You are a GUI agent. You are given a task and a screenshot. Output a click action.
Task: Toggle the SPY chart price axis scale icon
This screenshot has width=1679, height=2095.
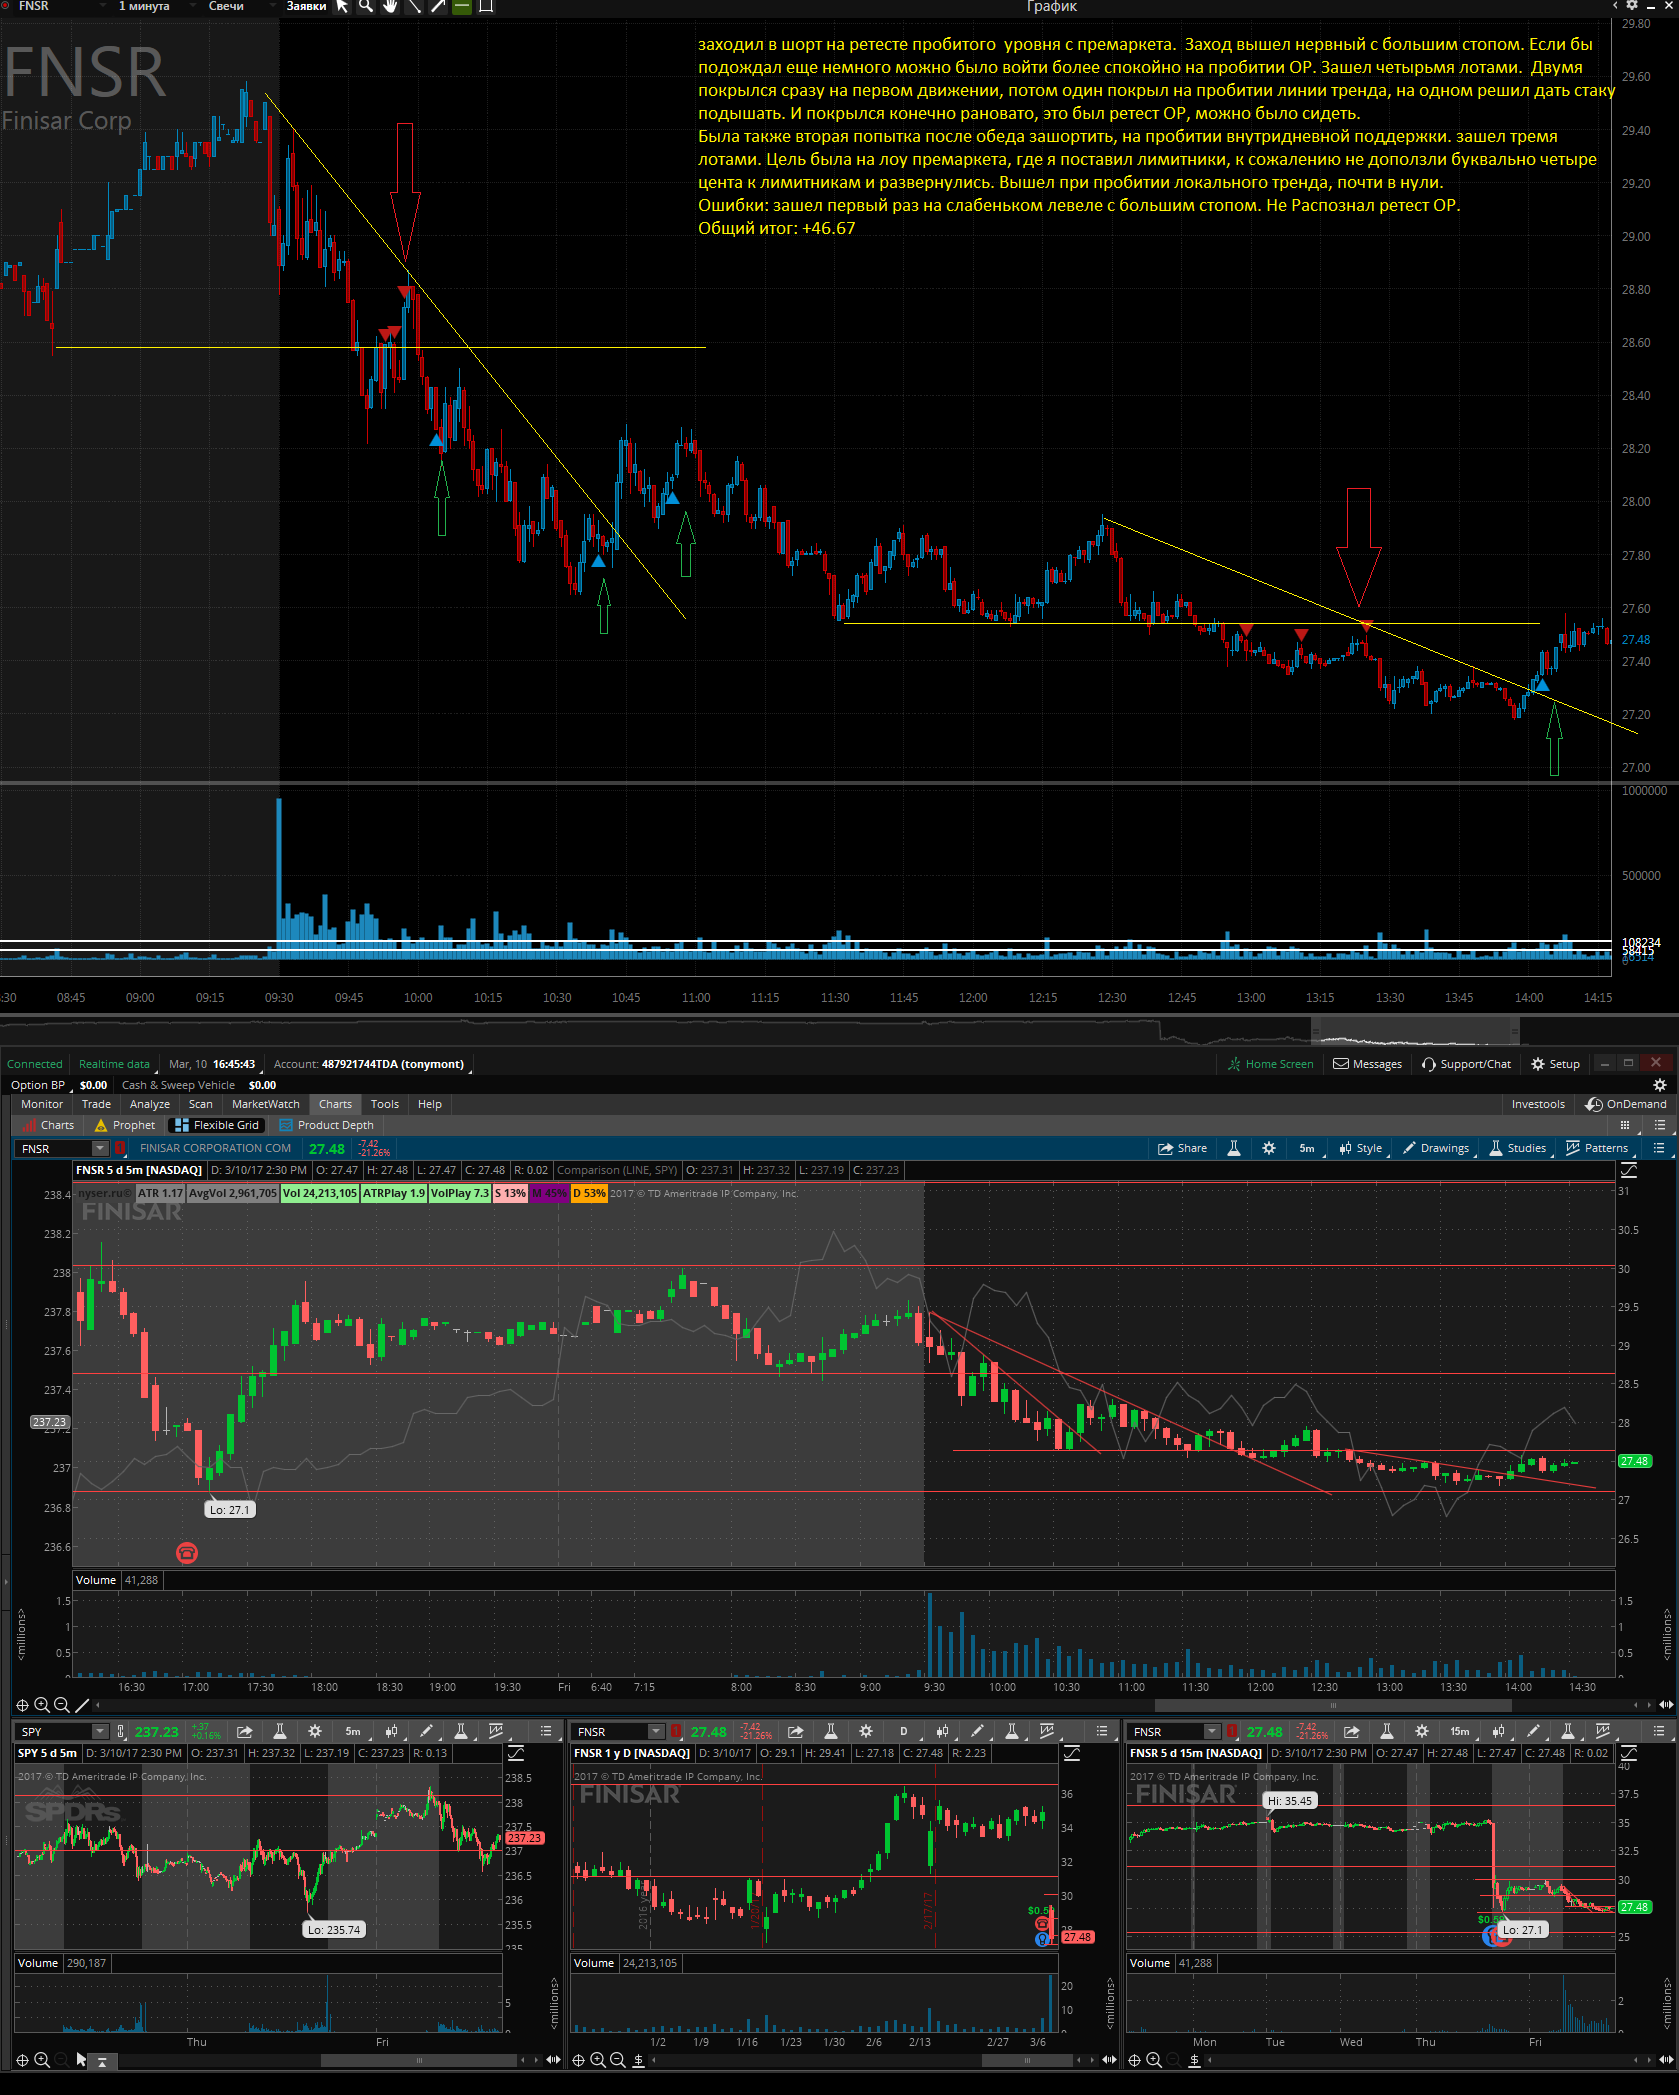[516, 1753]
